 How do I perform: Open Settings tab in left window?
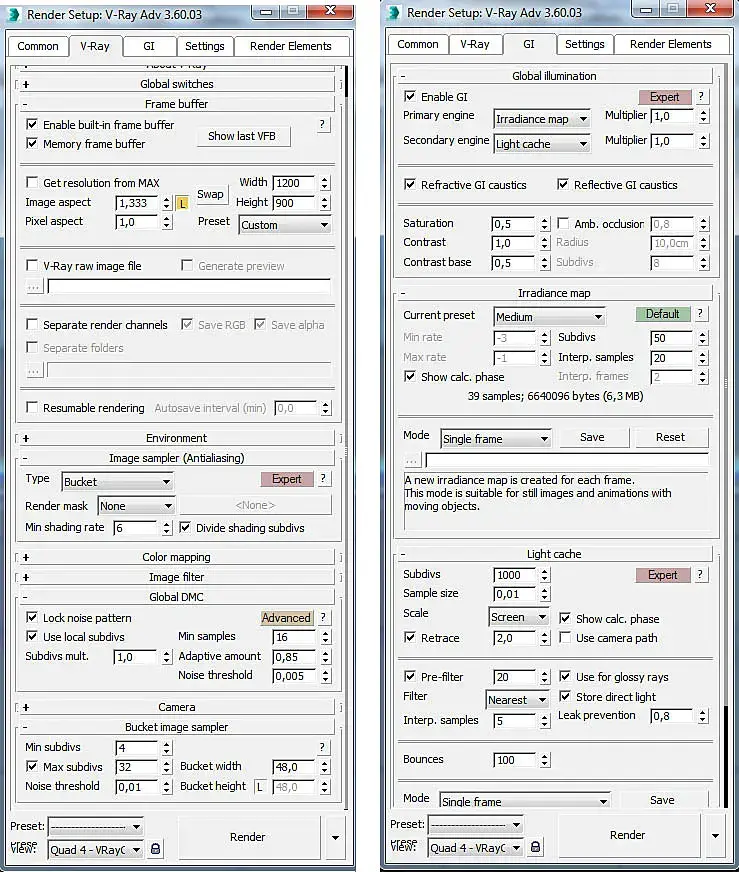205,46
